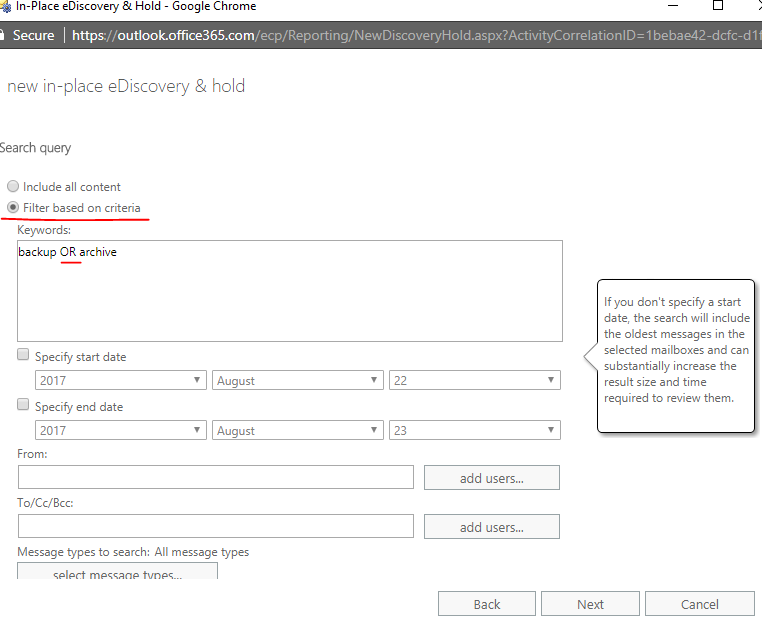The width and height of the screenshot is (762, 633).
Task: Select Filter based on criteria option
Action: click(13, 207)
